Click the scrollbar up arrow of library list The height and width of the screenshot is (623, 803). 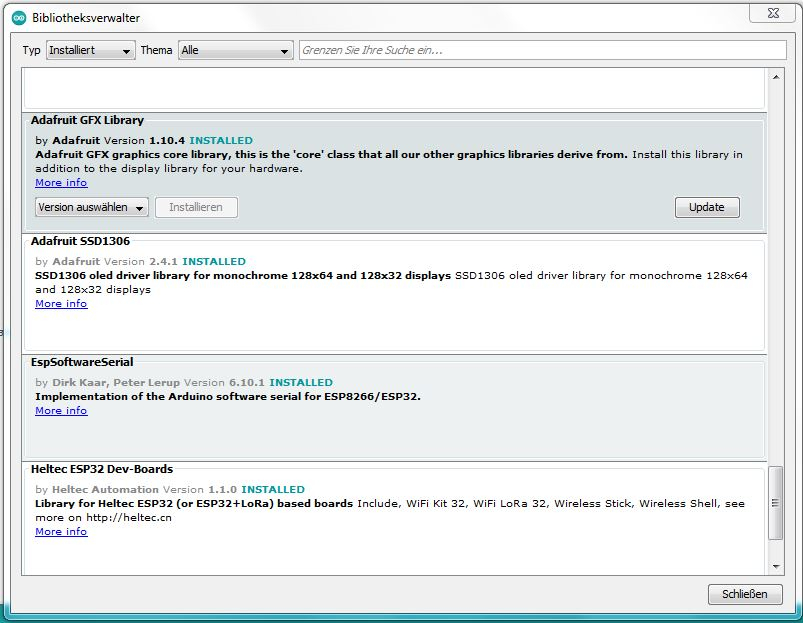pos(776,77)
